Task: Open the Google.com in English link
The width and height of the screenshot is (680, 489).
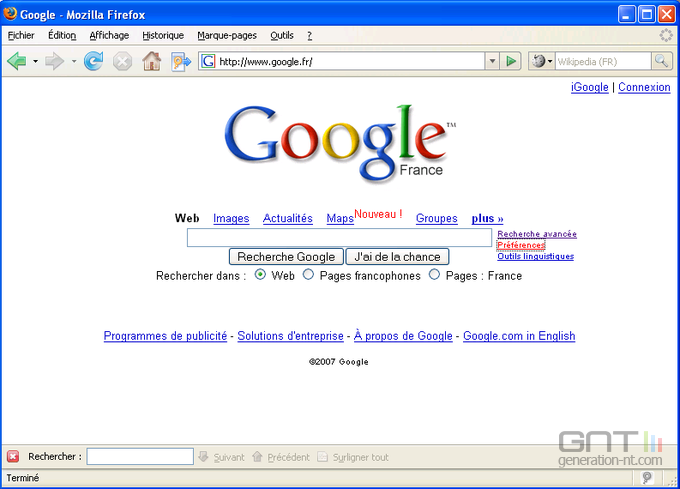Action: click(519, 336)
